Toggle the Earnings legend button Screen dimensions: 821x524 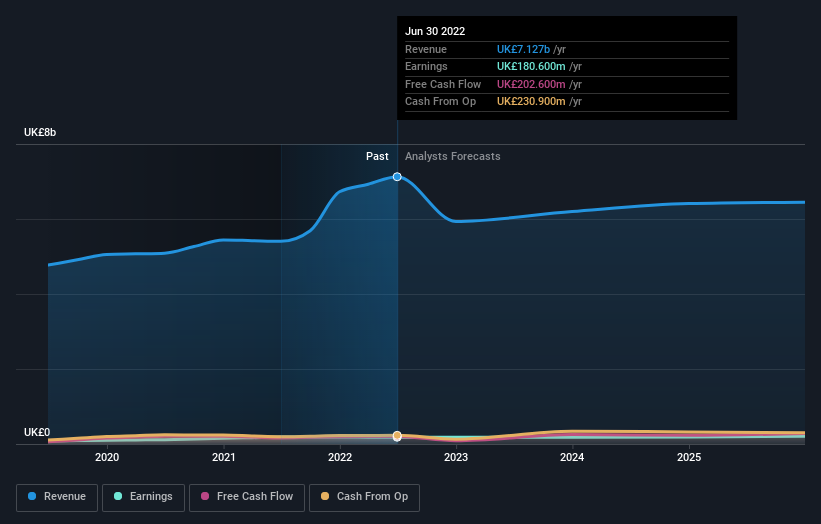pos(143,497)
